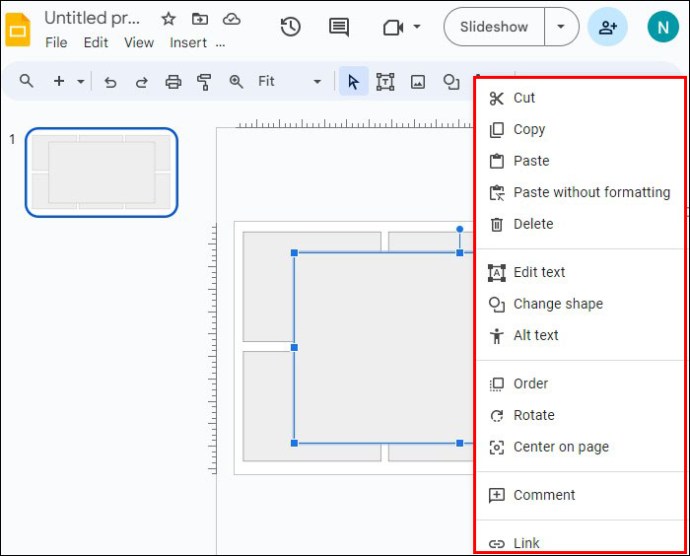
Task: Activate the paint format tool
Action: pyautogui.click(x=204, y=82)
